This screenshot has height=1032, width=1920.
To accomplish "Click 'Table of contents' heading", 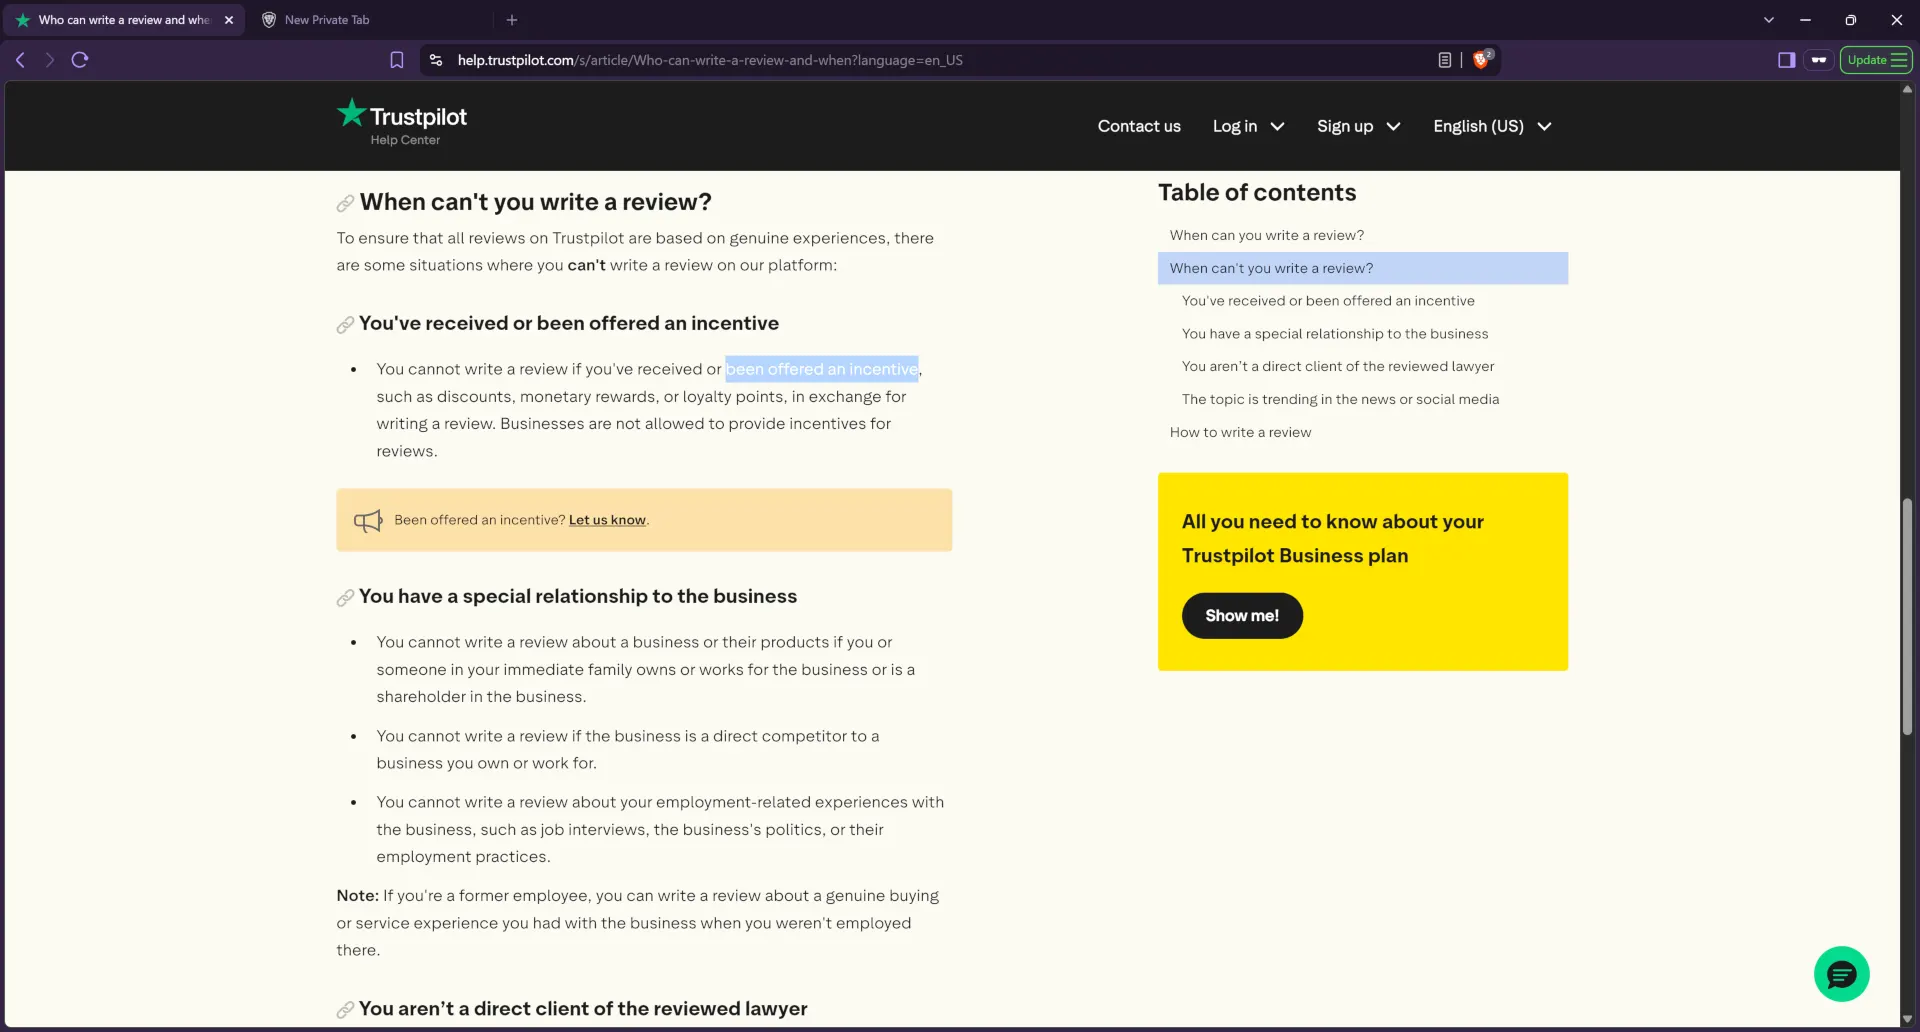I will click(1257, 193).
